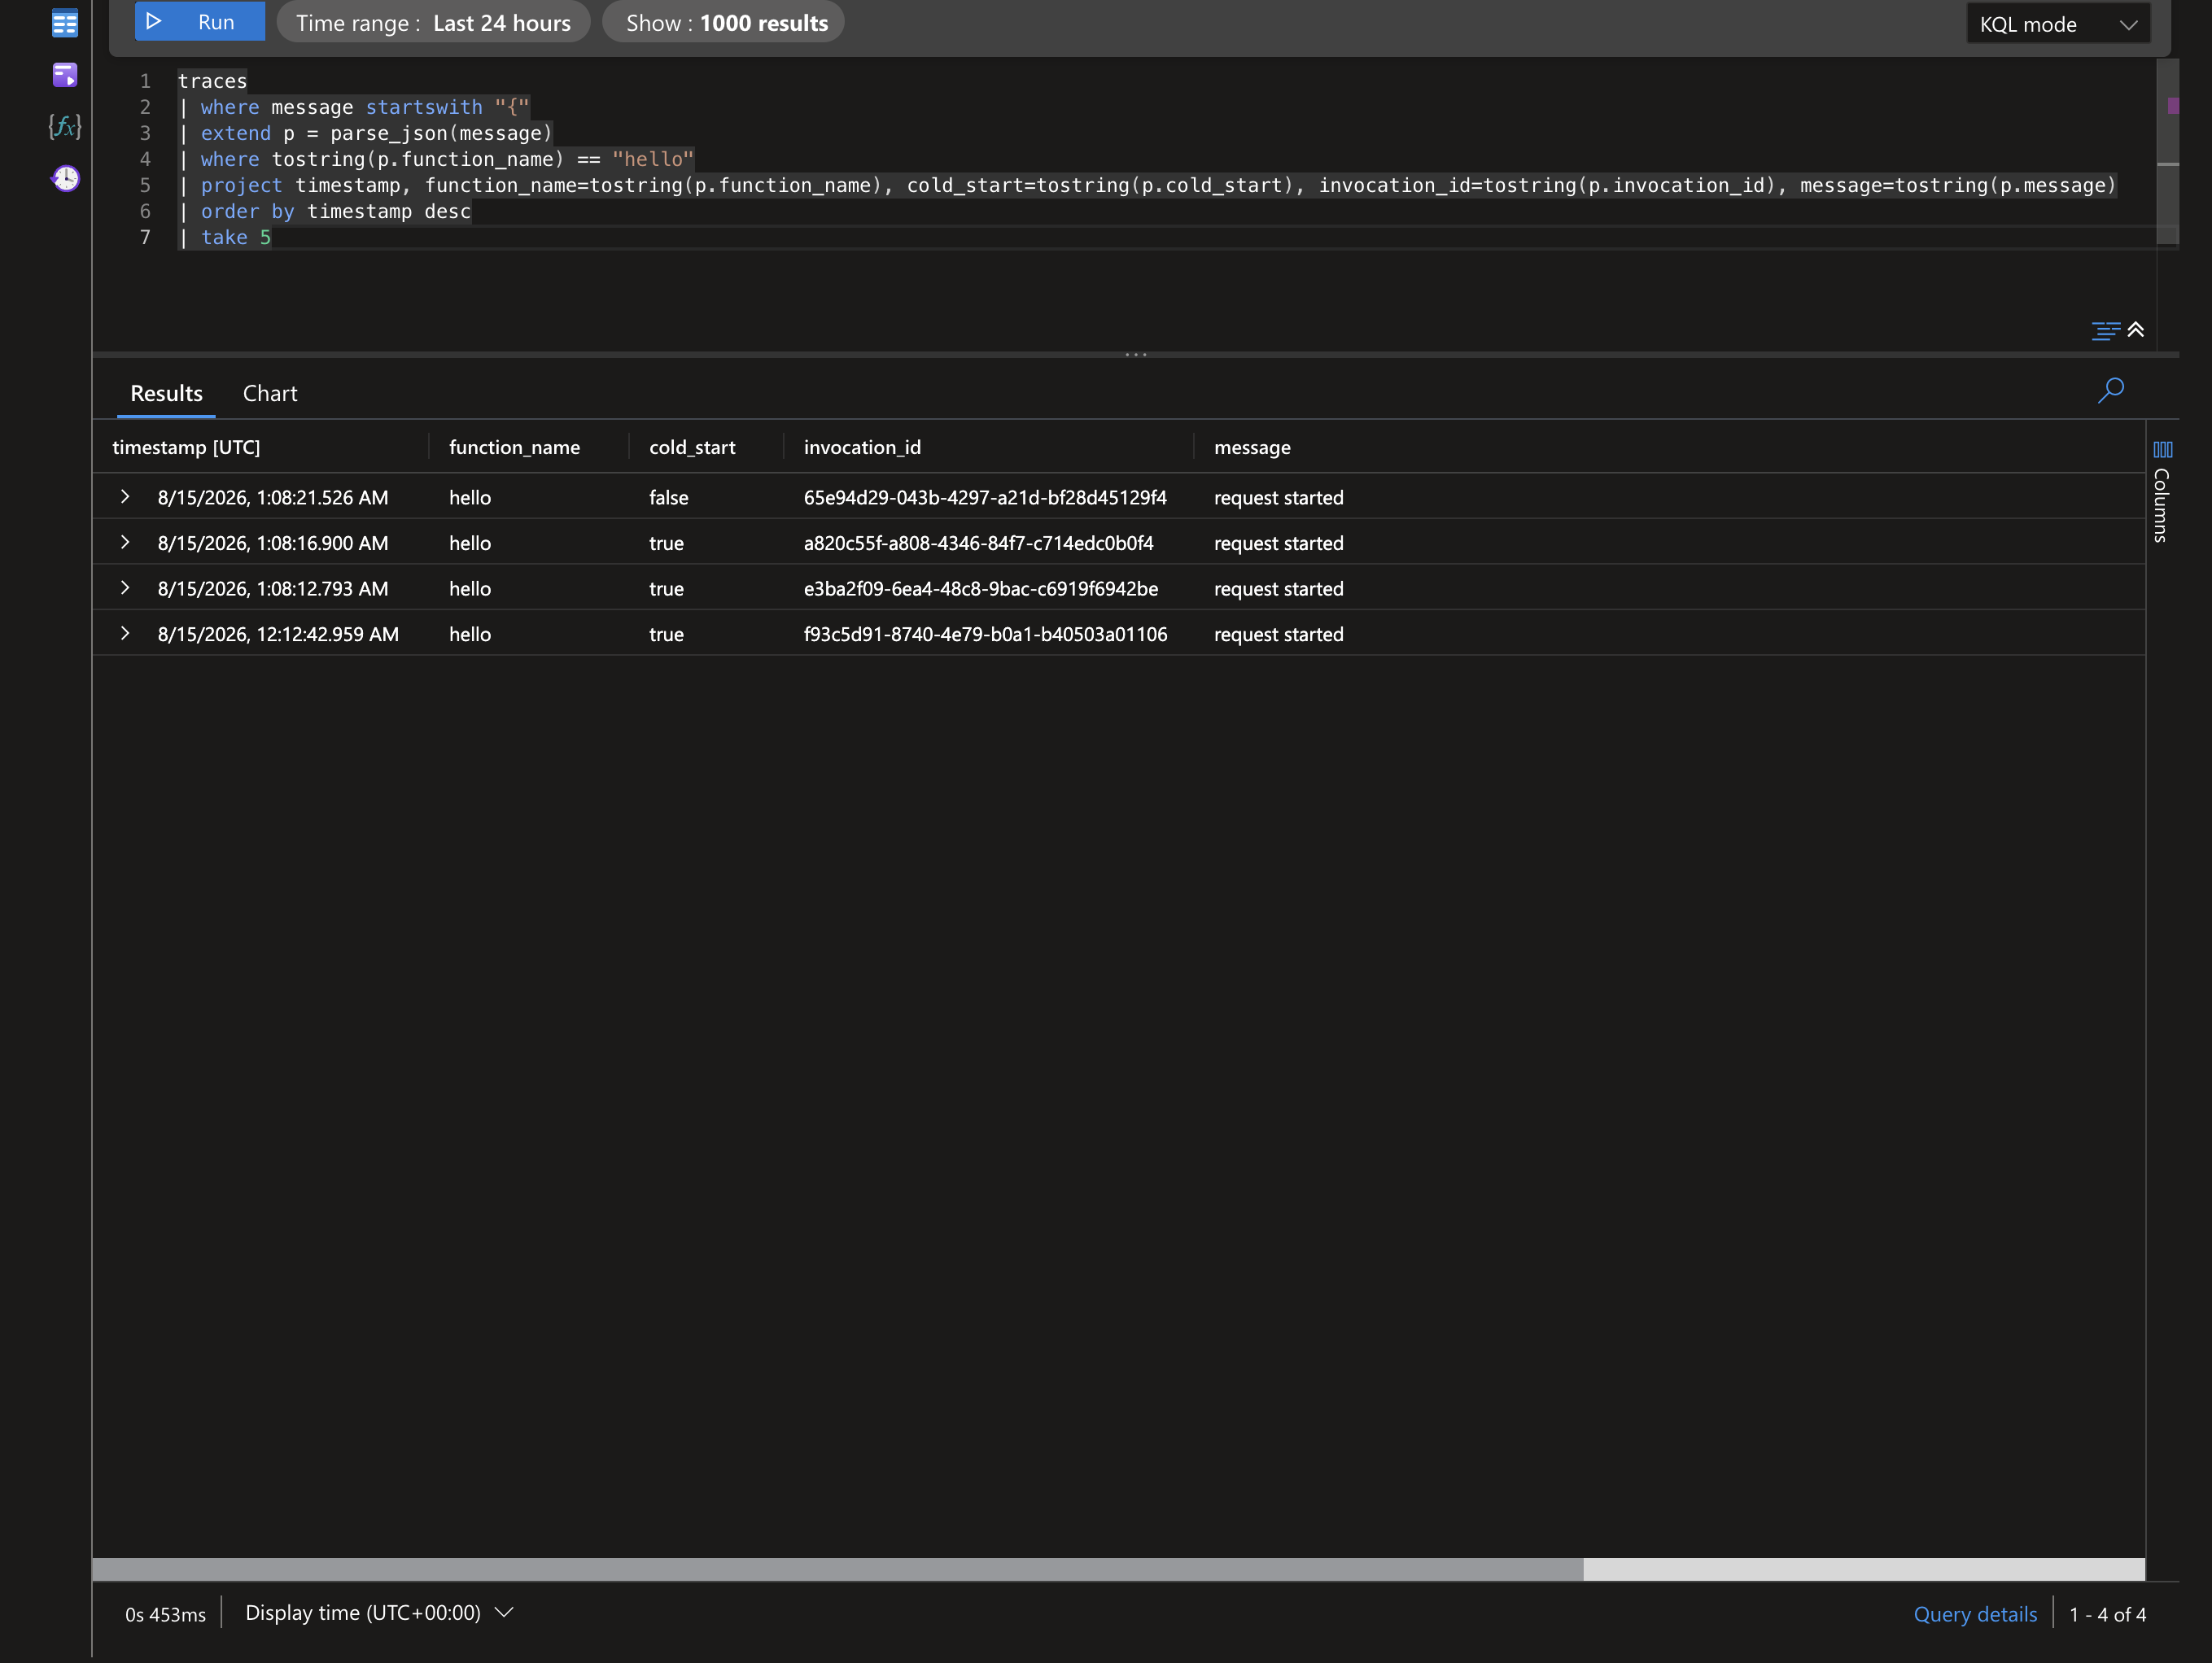Expand the 1:08:12.793 AM result row
The height and width of the screenshot is (1663, 2212).
click(x=125, y=587)
